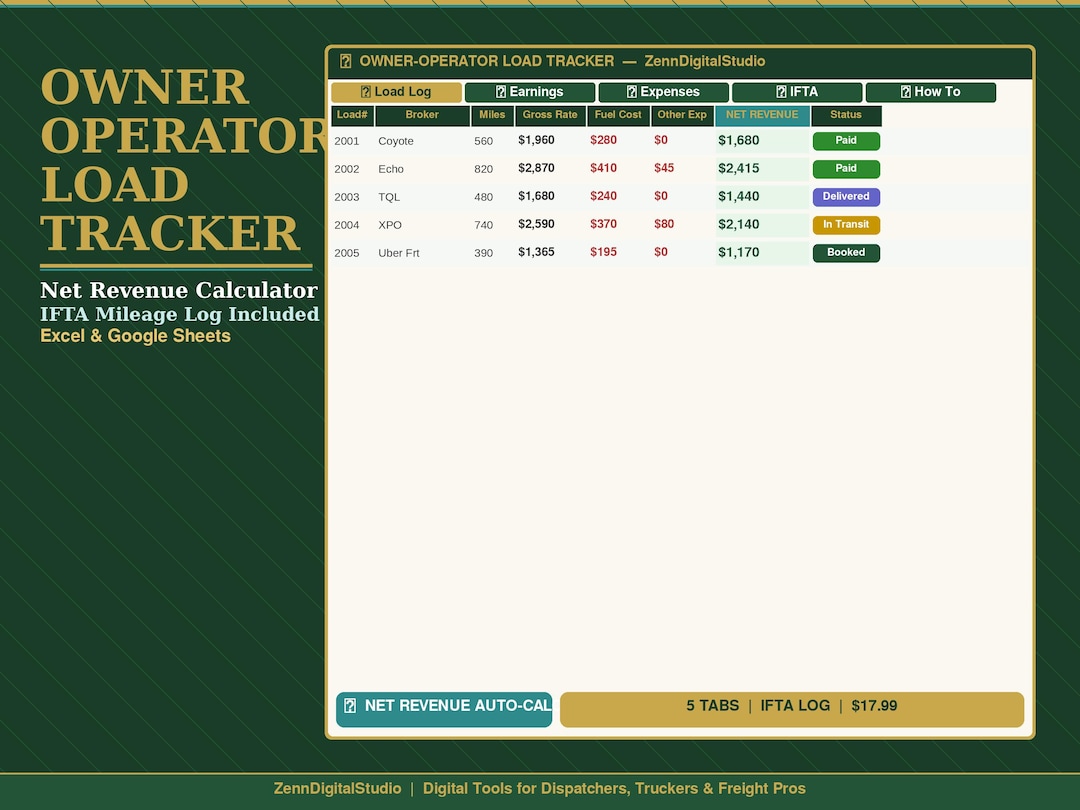The image size is (1080, 810).
Task: Click the Paid status badge for load 2001
Action: pyautogui.click(x=846, y=141)
